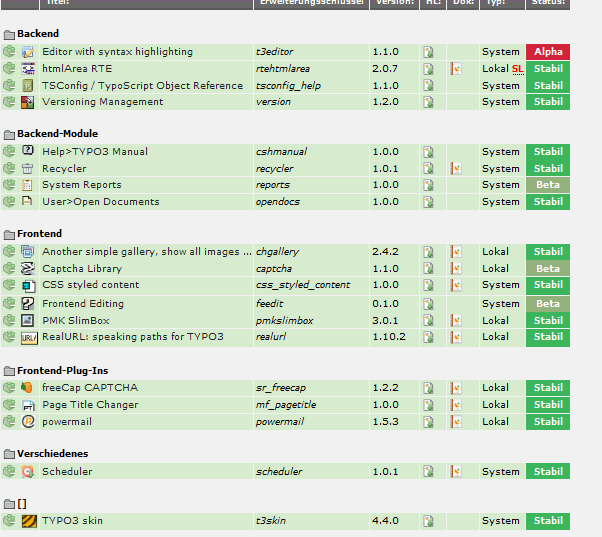Screen dimensions: 602x537
Task: Click the red SL marker beside Lokal
Action: tap(518, 69)
